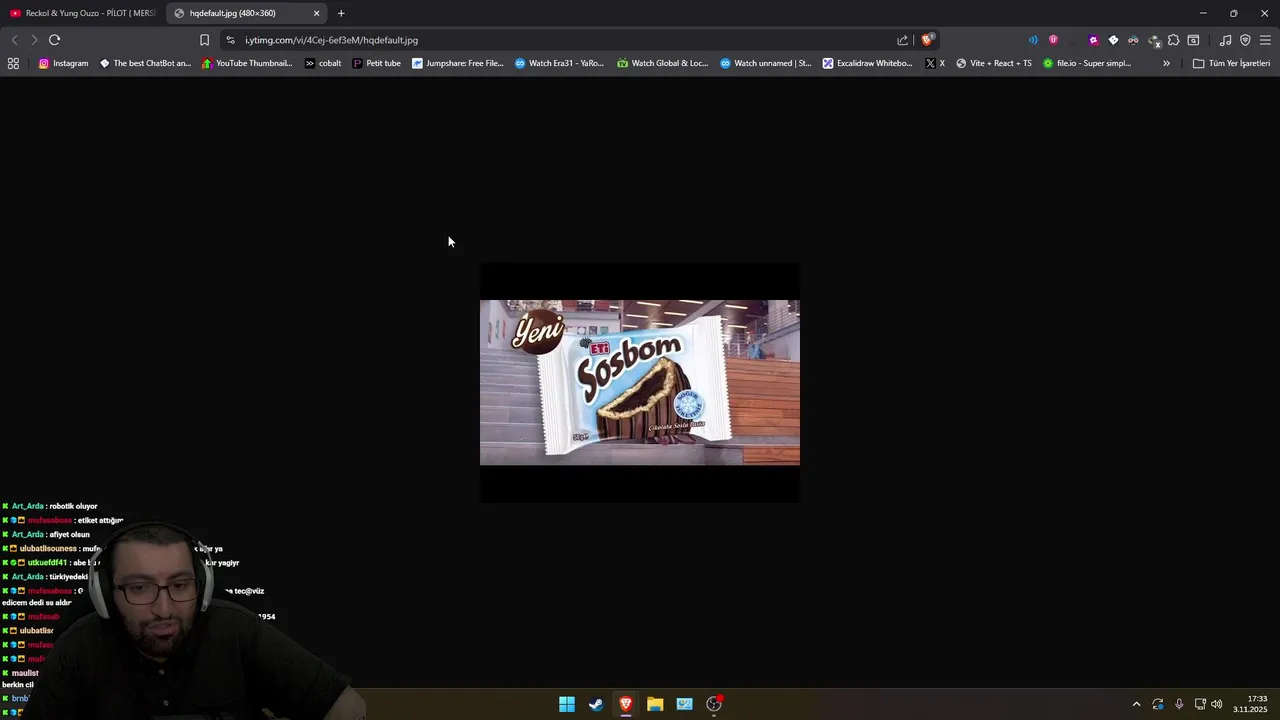The width and height of the screenshot is (1280, 720).
Task: Open Steam from taskbar
Action: tap(596, 704)
